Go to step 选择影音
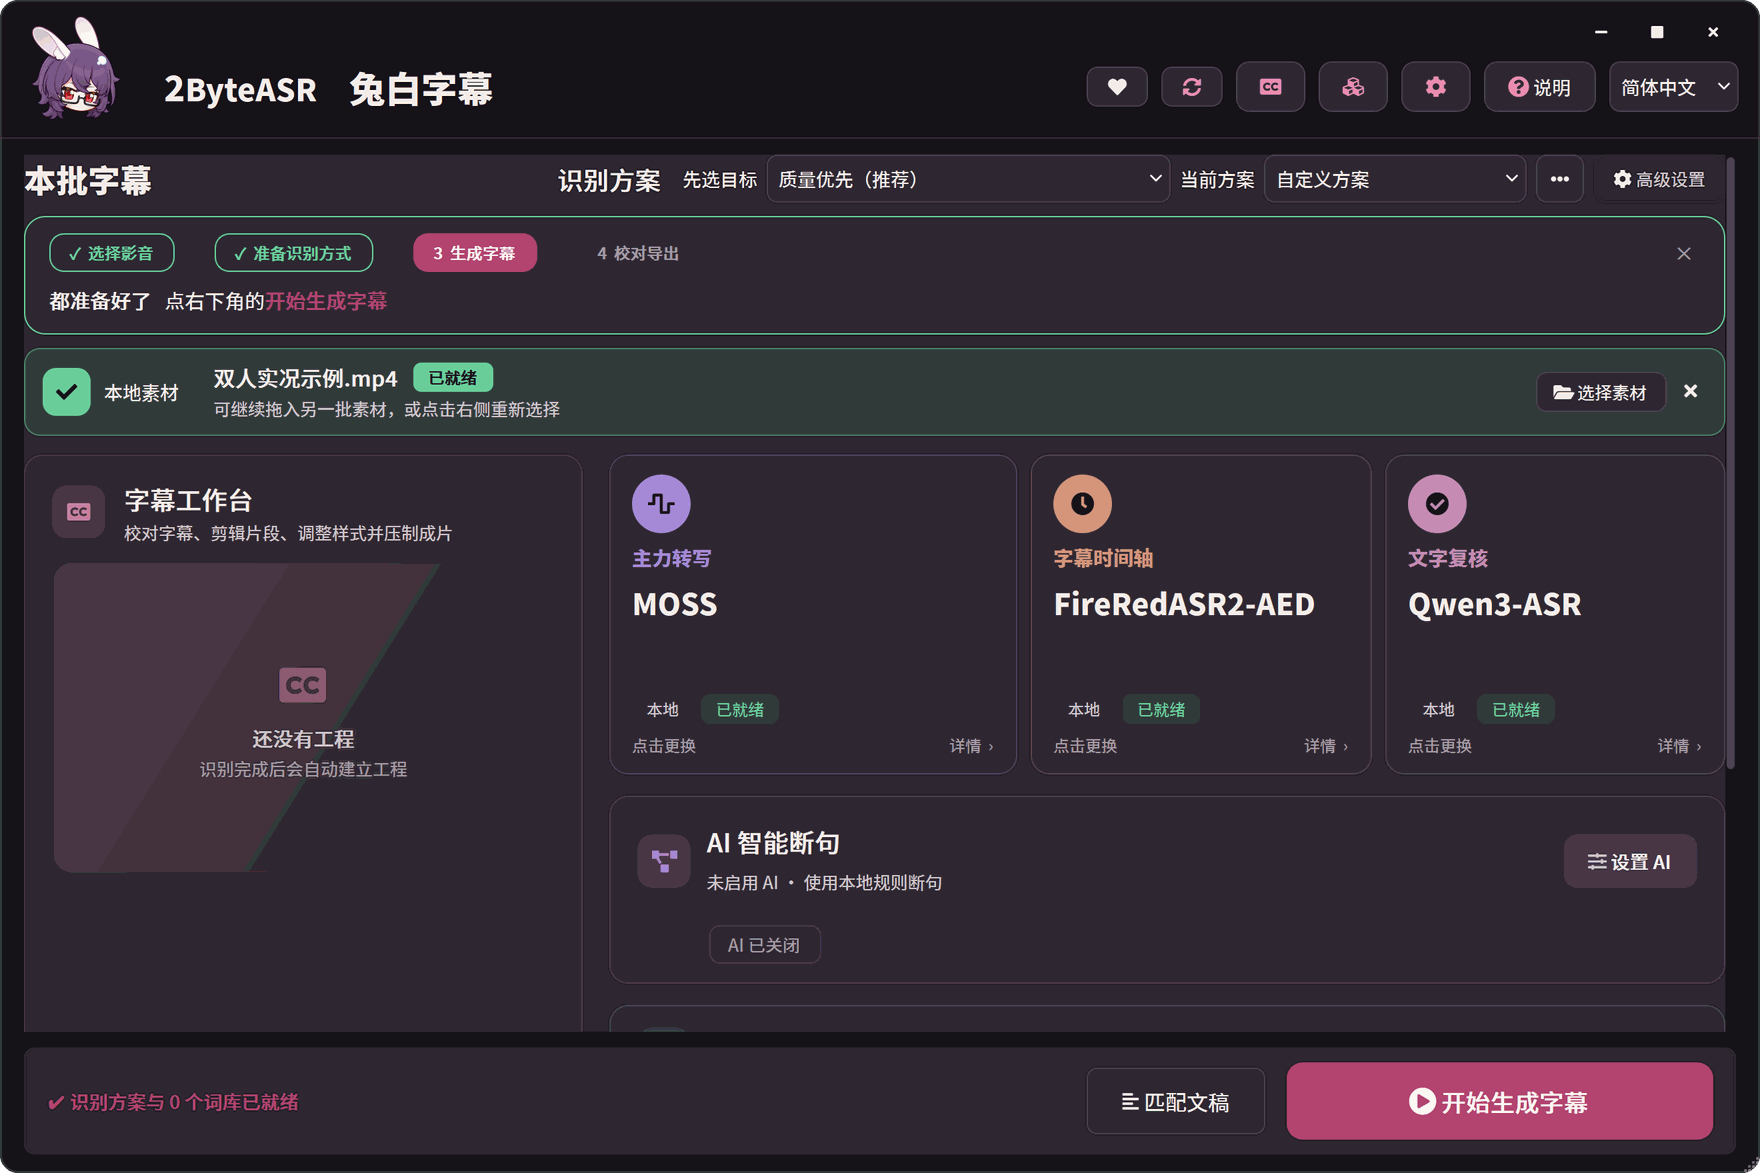Viewport: 1760px width, 1173px height. pos(112,253)
